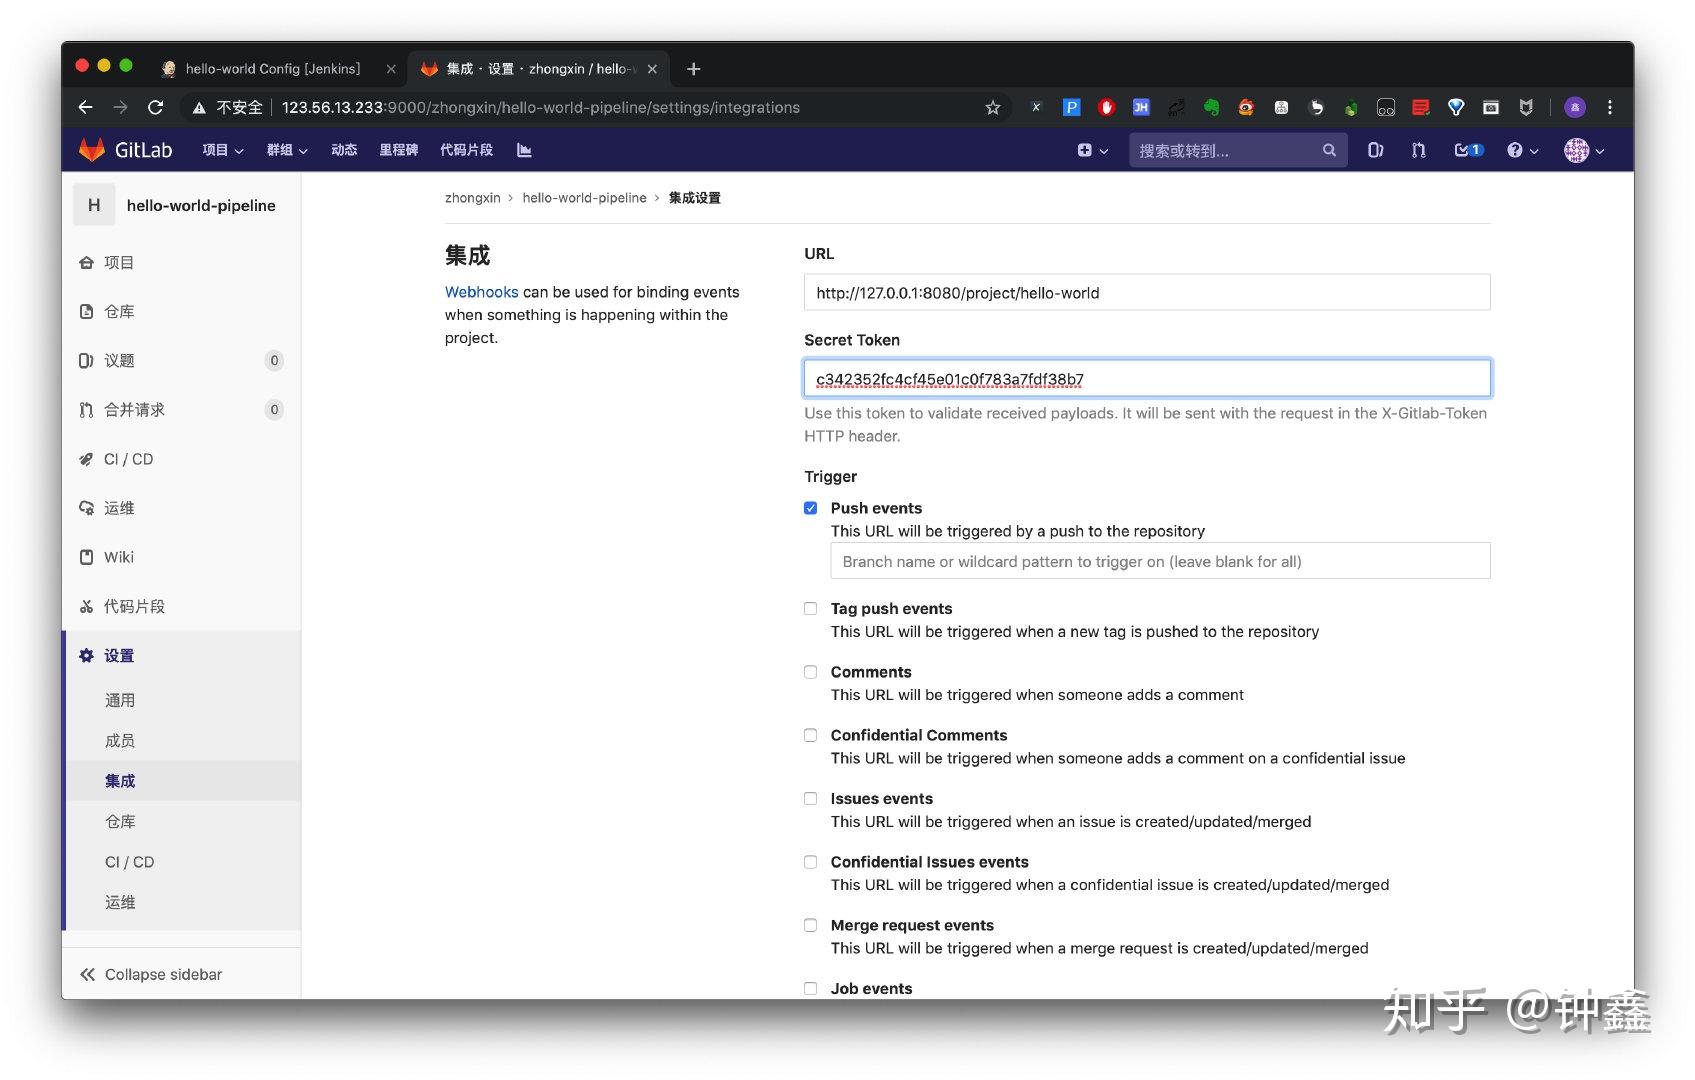Check Confidential Issues events
Viewport: 1695px width, 1080px height.
click(x=811, y=862)
